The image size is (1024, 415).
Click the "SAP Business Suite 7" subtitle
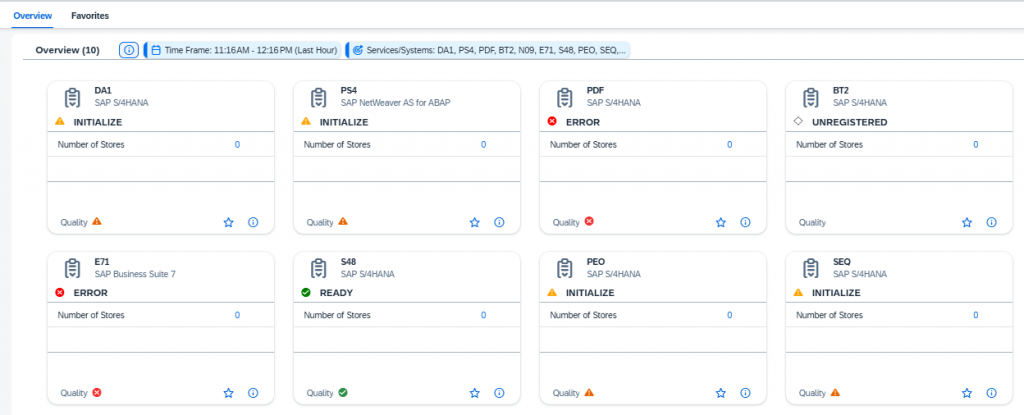coord(135,274)
